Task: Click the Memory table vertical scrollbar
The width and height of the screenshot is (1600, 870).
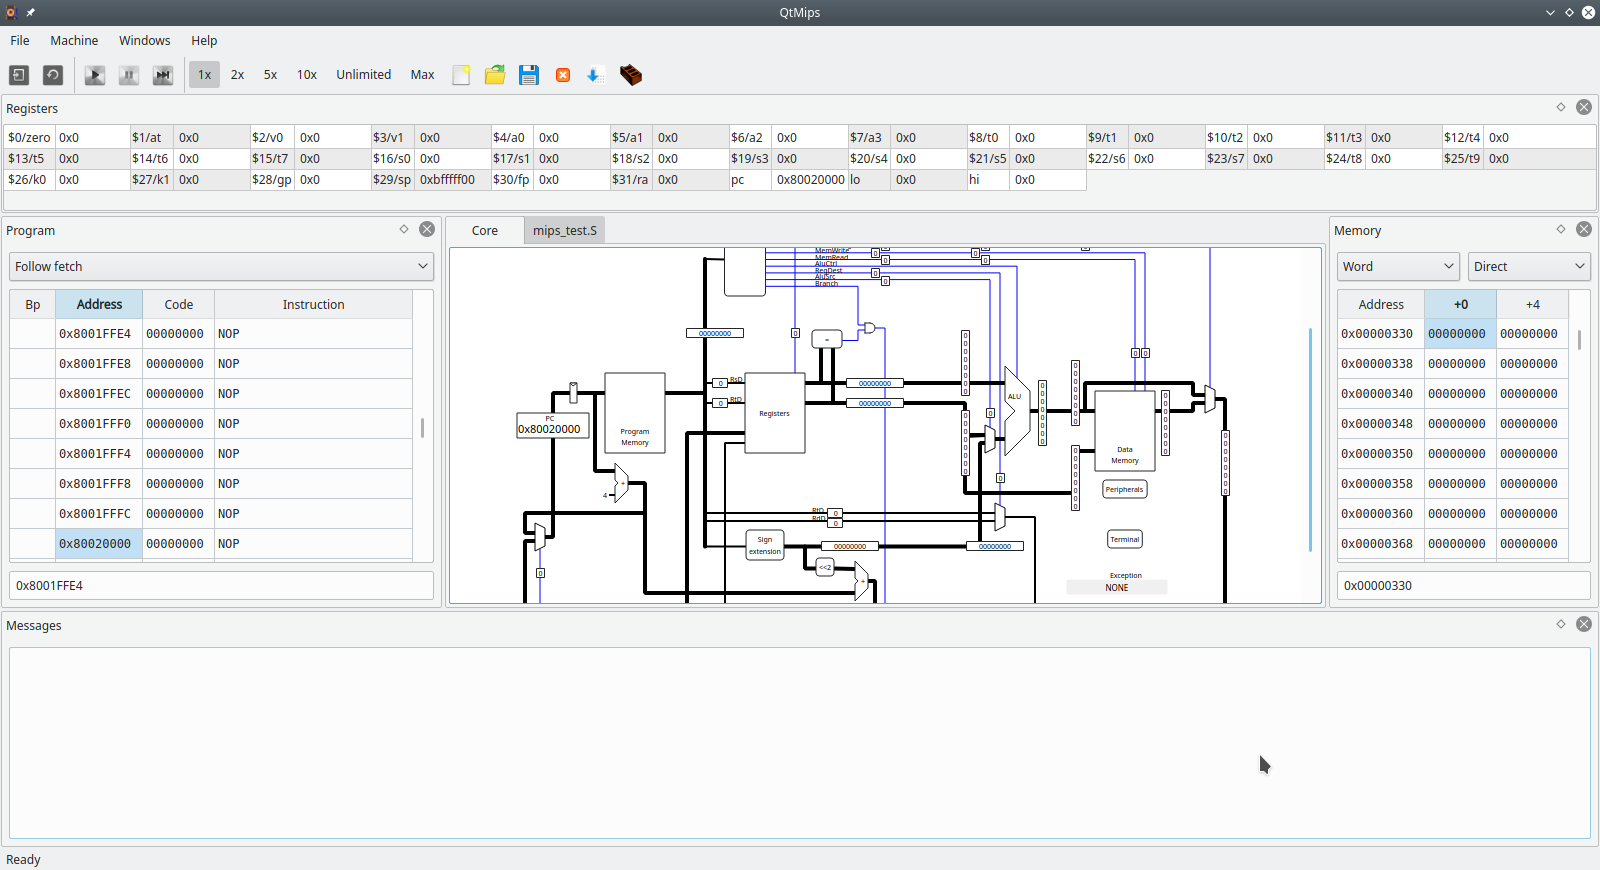Action: pyautogui.click(x=1579, y=340)
